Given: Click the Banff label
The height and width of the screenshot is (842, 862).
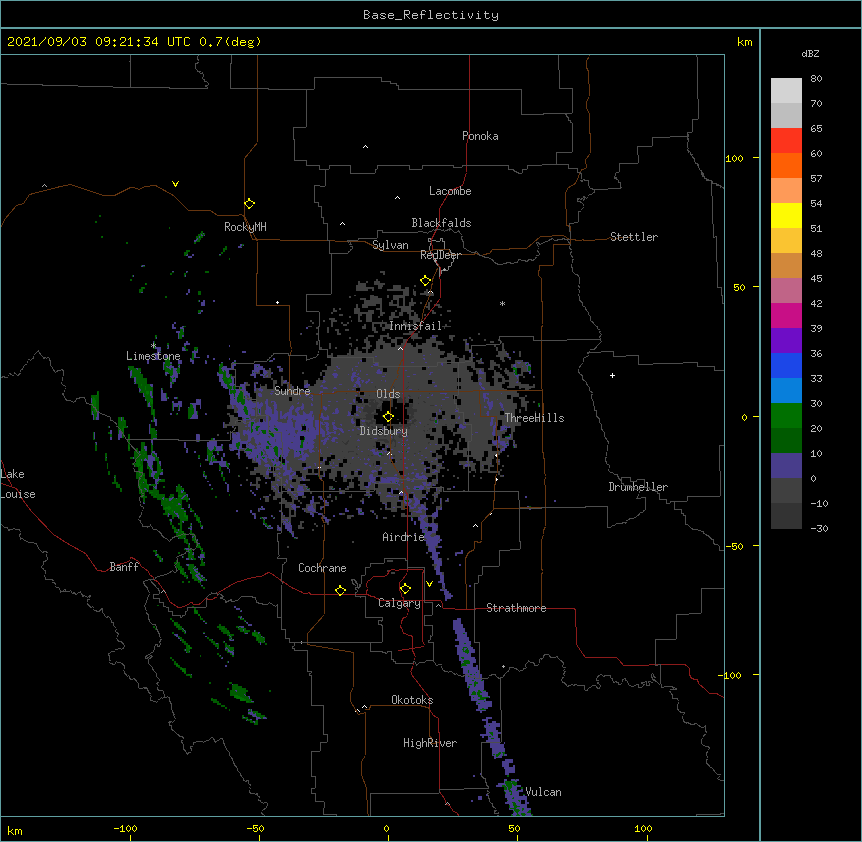Looking at the screenshot, I should coord(124,567).
